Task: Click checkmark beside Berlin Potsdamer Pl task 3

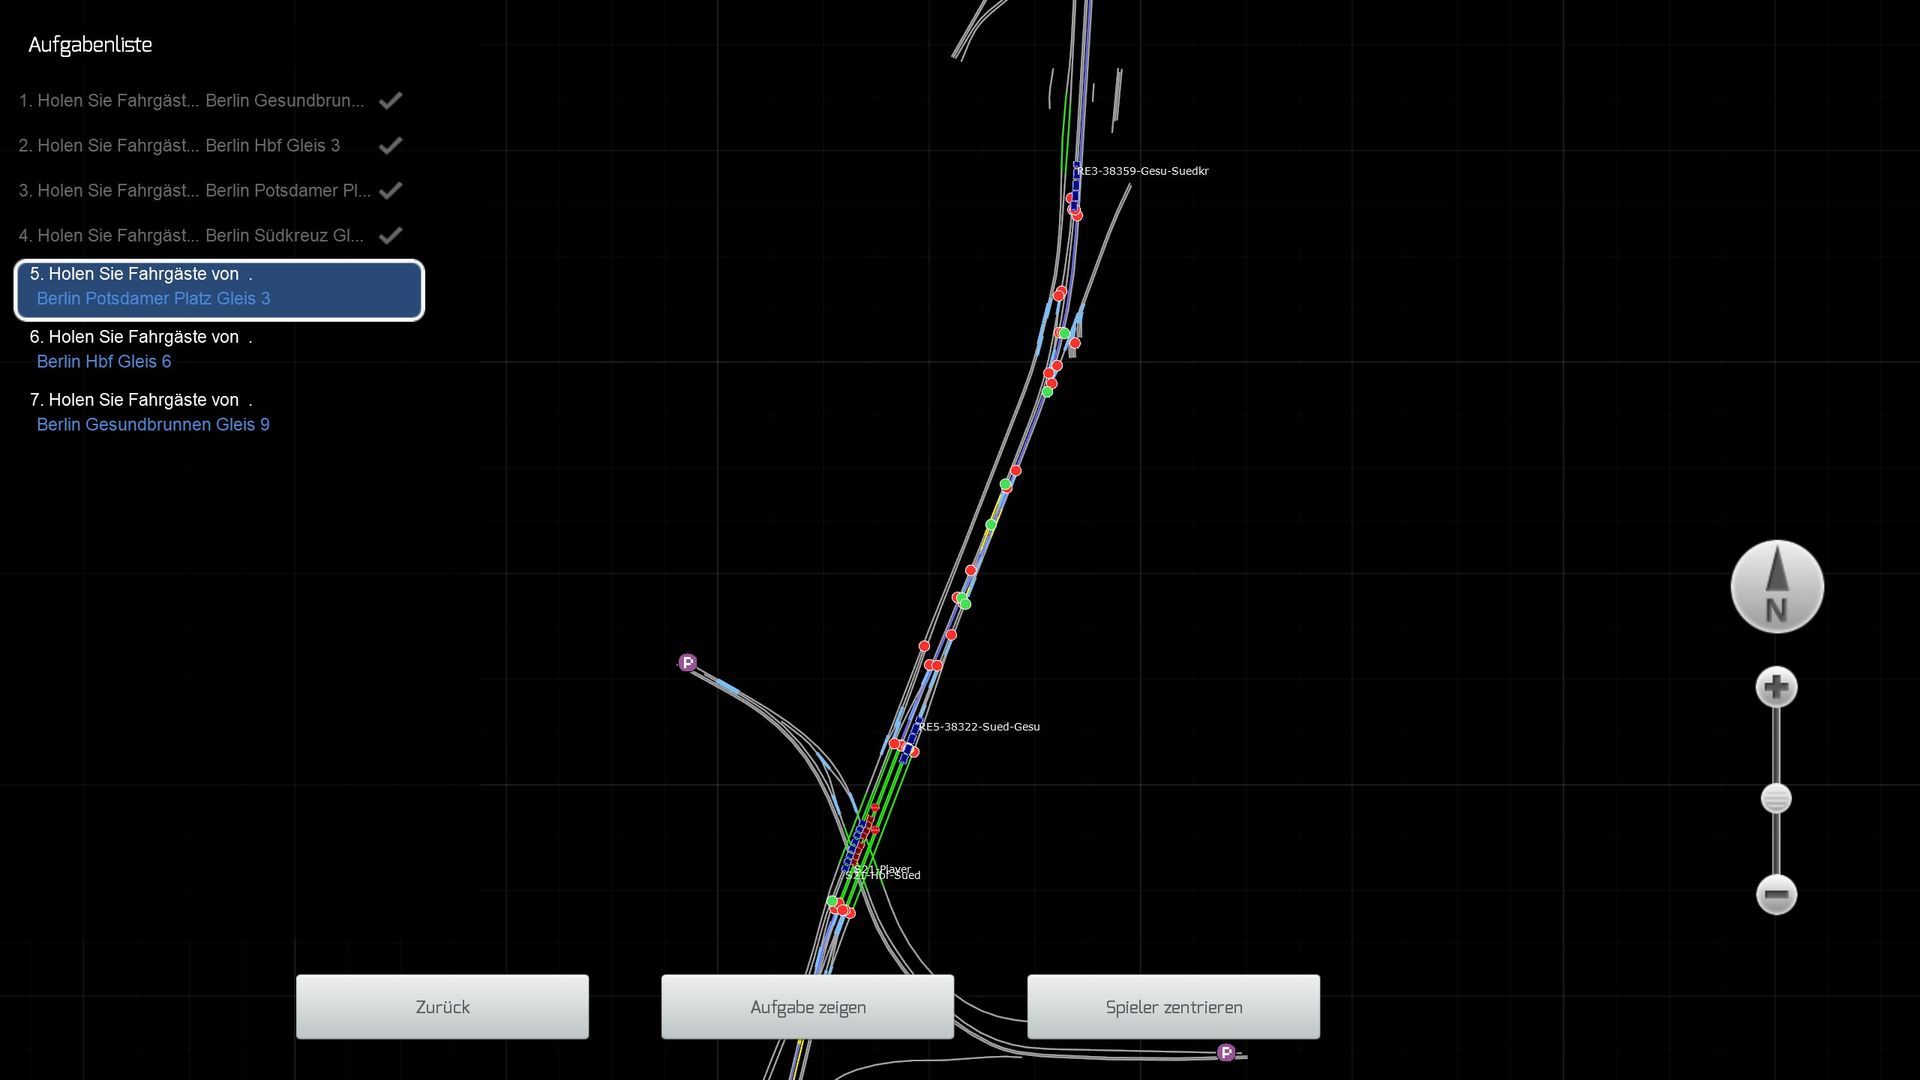Action: pos(390,190)
